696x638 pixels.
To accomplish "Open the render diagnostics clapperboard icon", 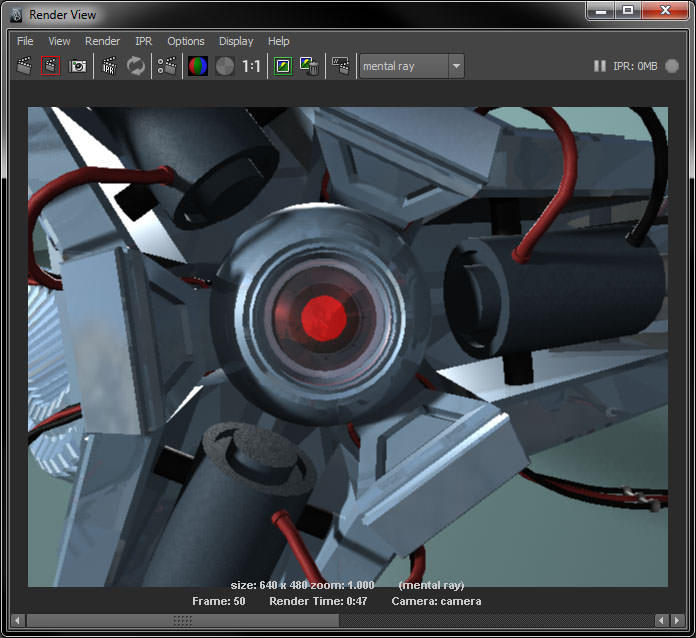I will pyautogui.click(x=341, y=66).
